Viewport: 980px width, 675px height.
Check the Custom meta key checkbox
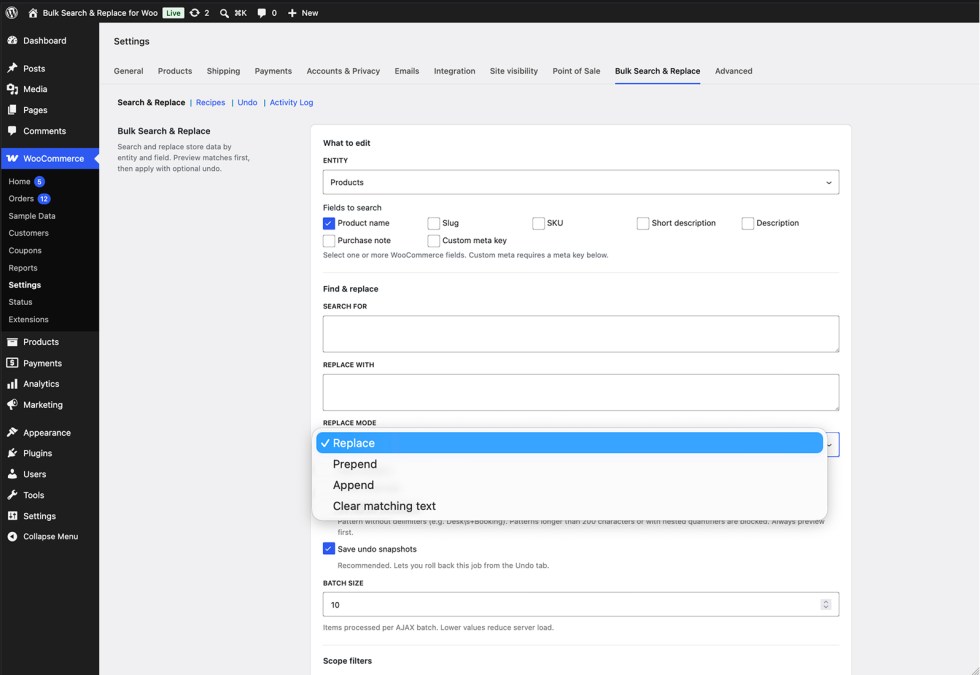pos(433,241)
